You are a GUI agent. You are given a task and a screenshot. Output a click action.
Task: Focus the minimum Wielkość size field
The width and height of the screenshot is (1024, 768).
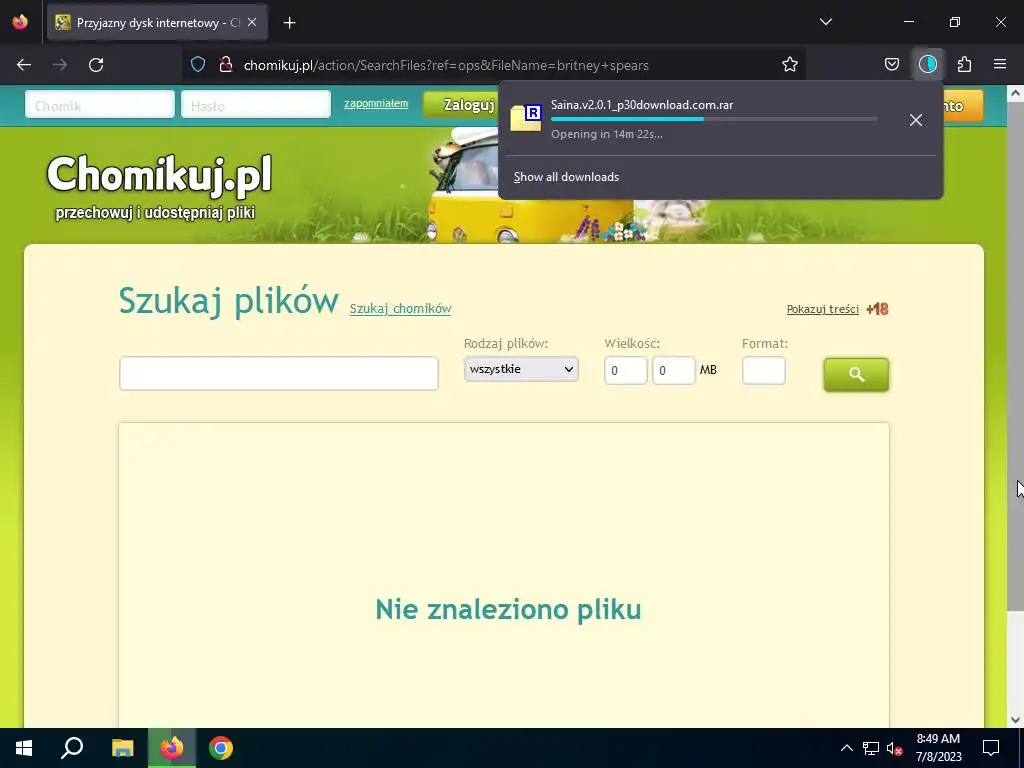(626, 370)
